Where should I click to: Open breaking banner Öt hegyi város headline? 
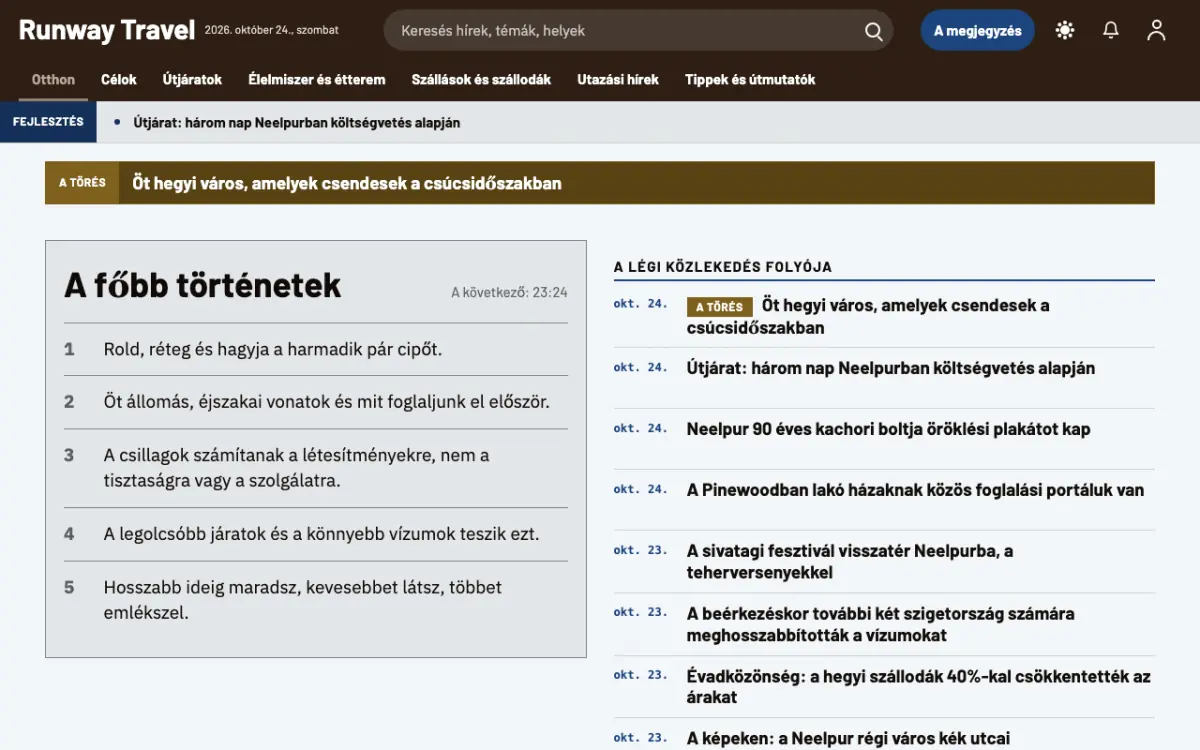coord(347,183)
